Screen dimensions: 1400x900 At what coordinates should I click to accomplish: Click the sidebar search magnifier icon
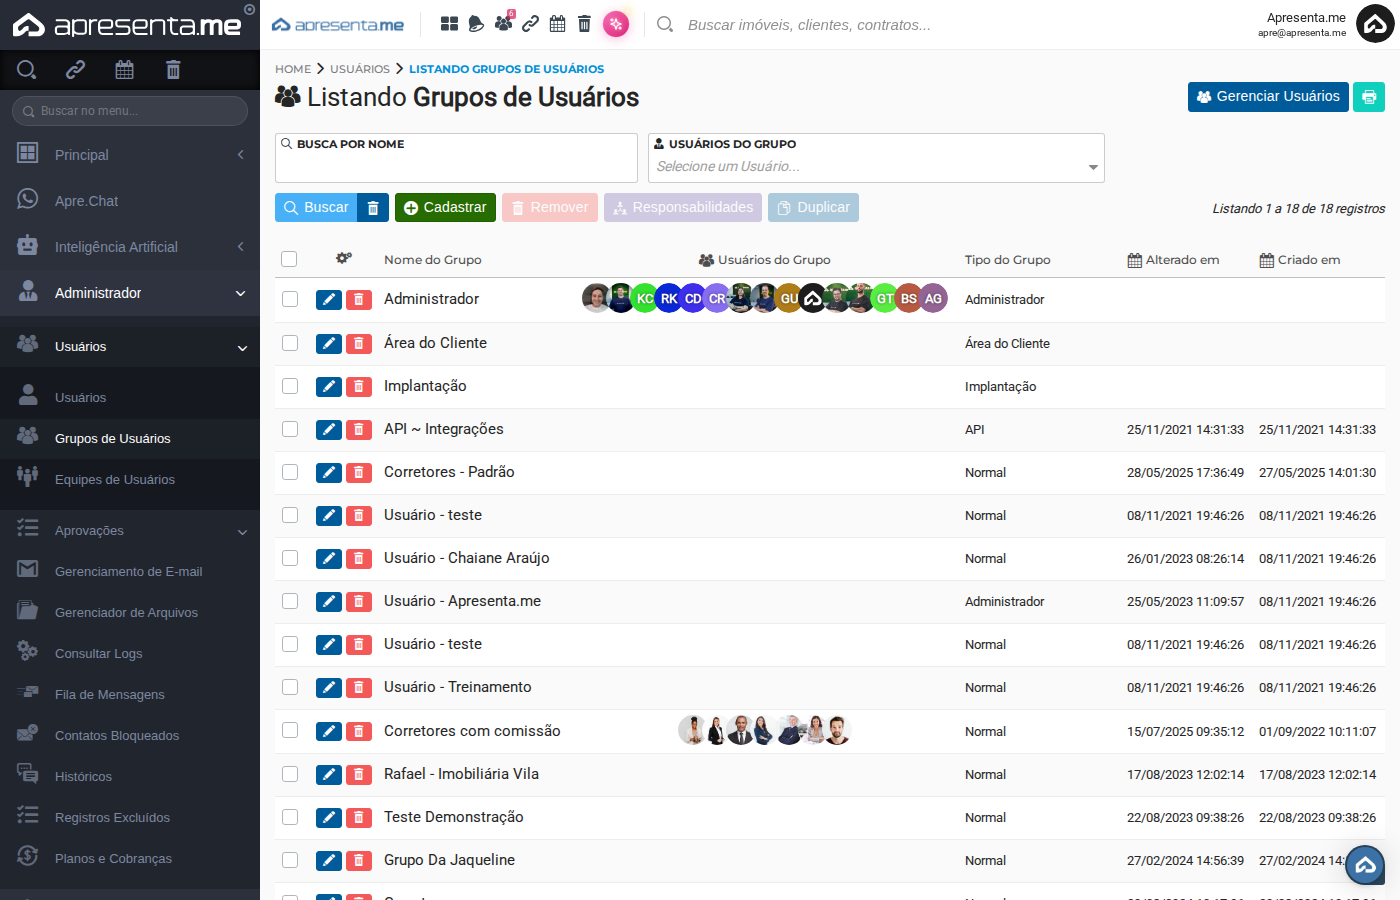tap(27, 69)
